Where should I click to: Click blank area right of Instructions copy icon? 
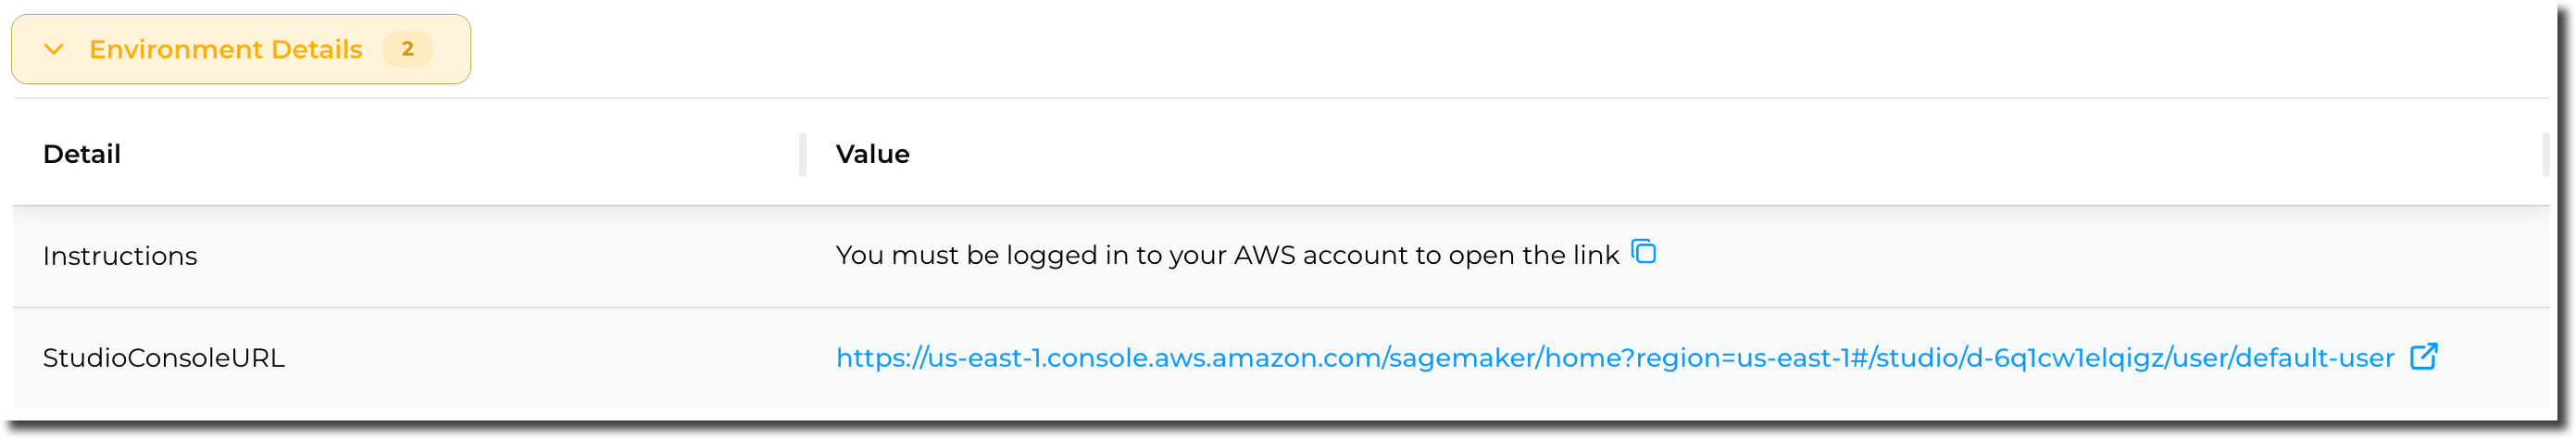pyautogui.click(x=2100, y=256)
